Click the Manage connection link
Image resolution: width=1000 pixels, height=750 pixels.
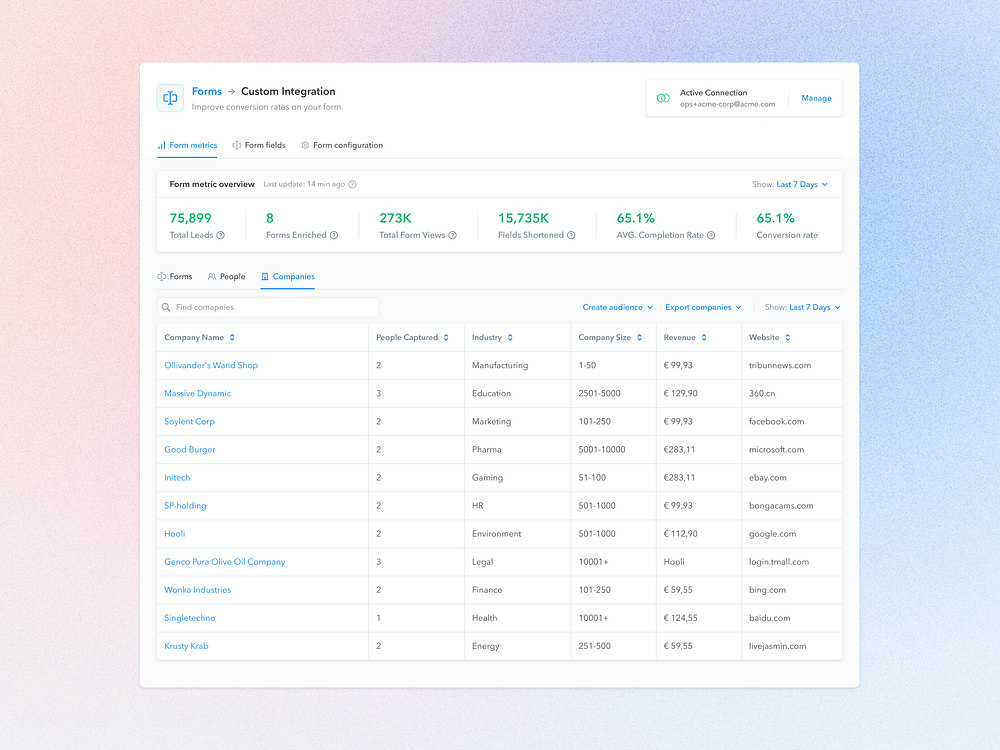816,98
